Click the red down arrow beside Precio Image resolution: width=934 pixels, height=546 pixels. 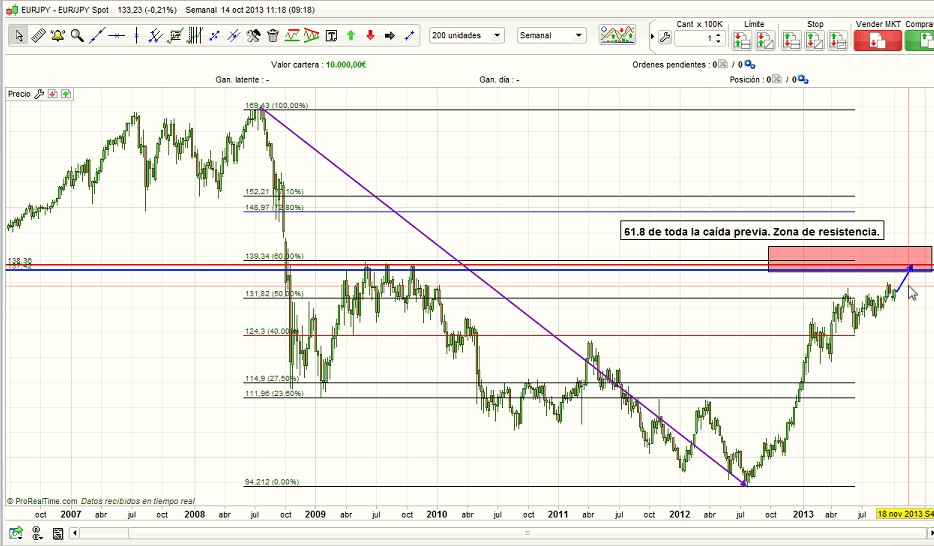(52, 94)
